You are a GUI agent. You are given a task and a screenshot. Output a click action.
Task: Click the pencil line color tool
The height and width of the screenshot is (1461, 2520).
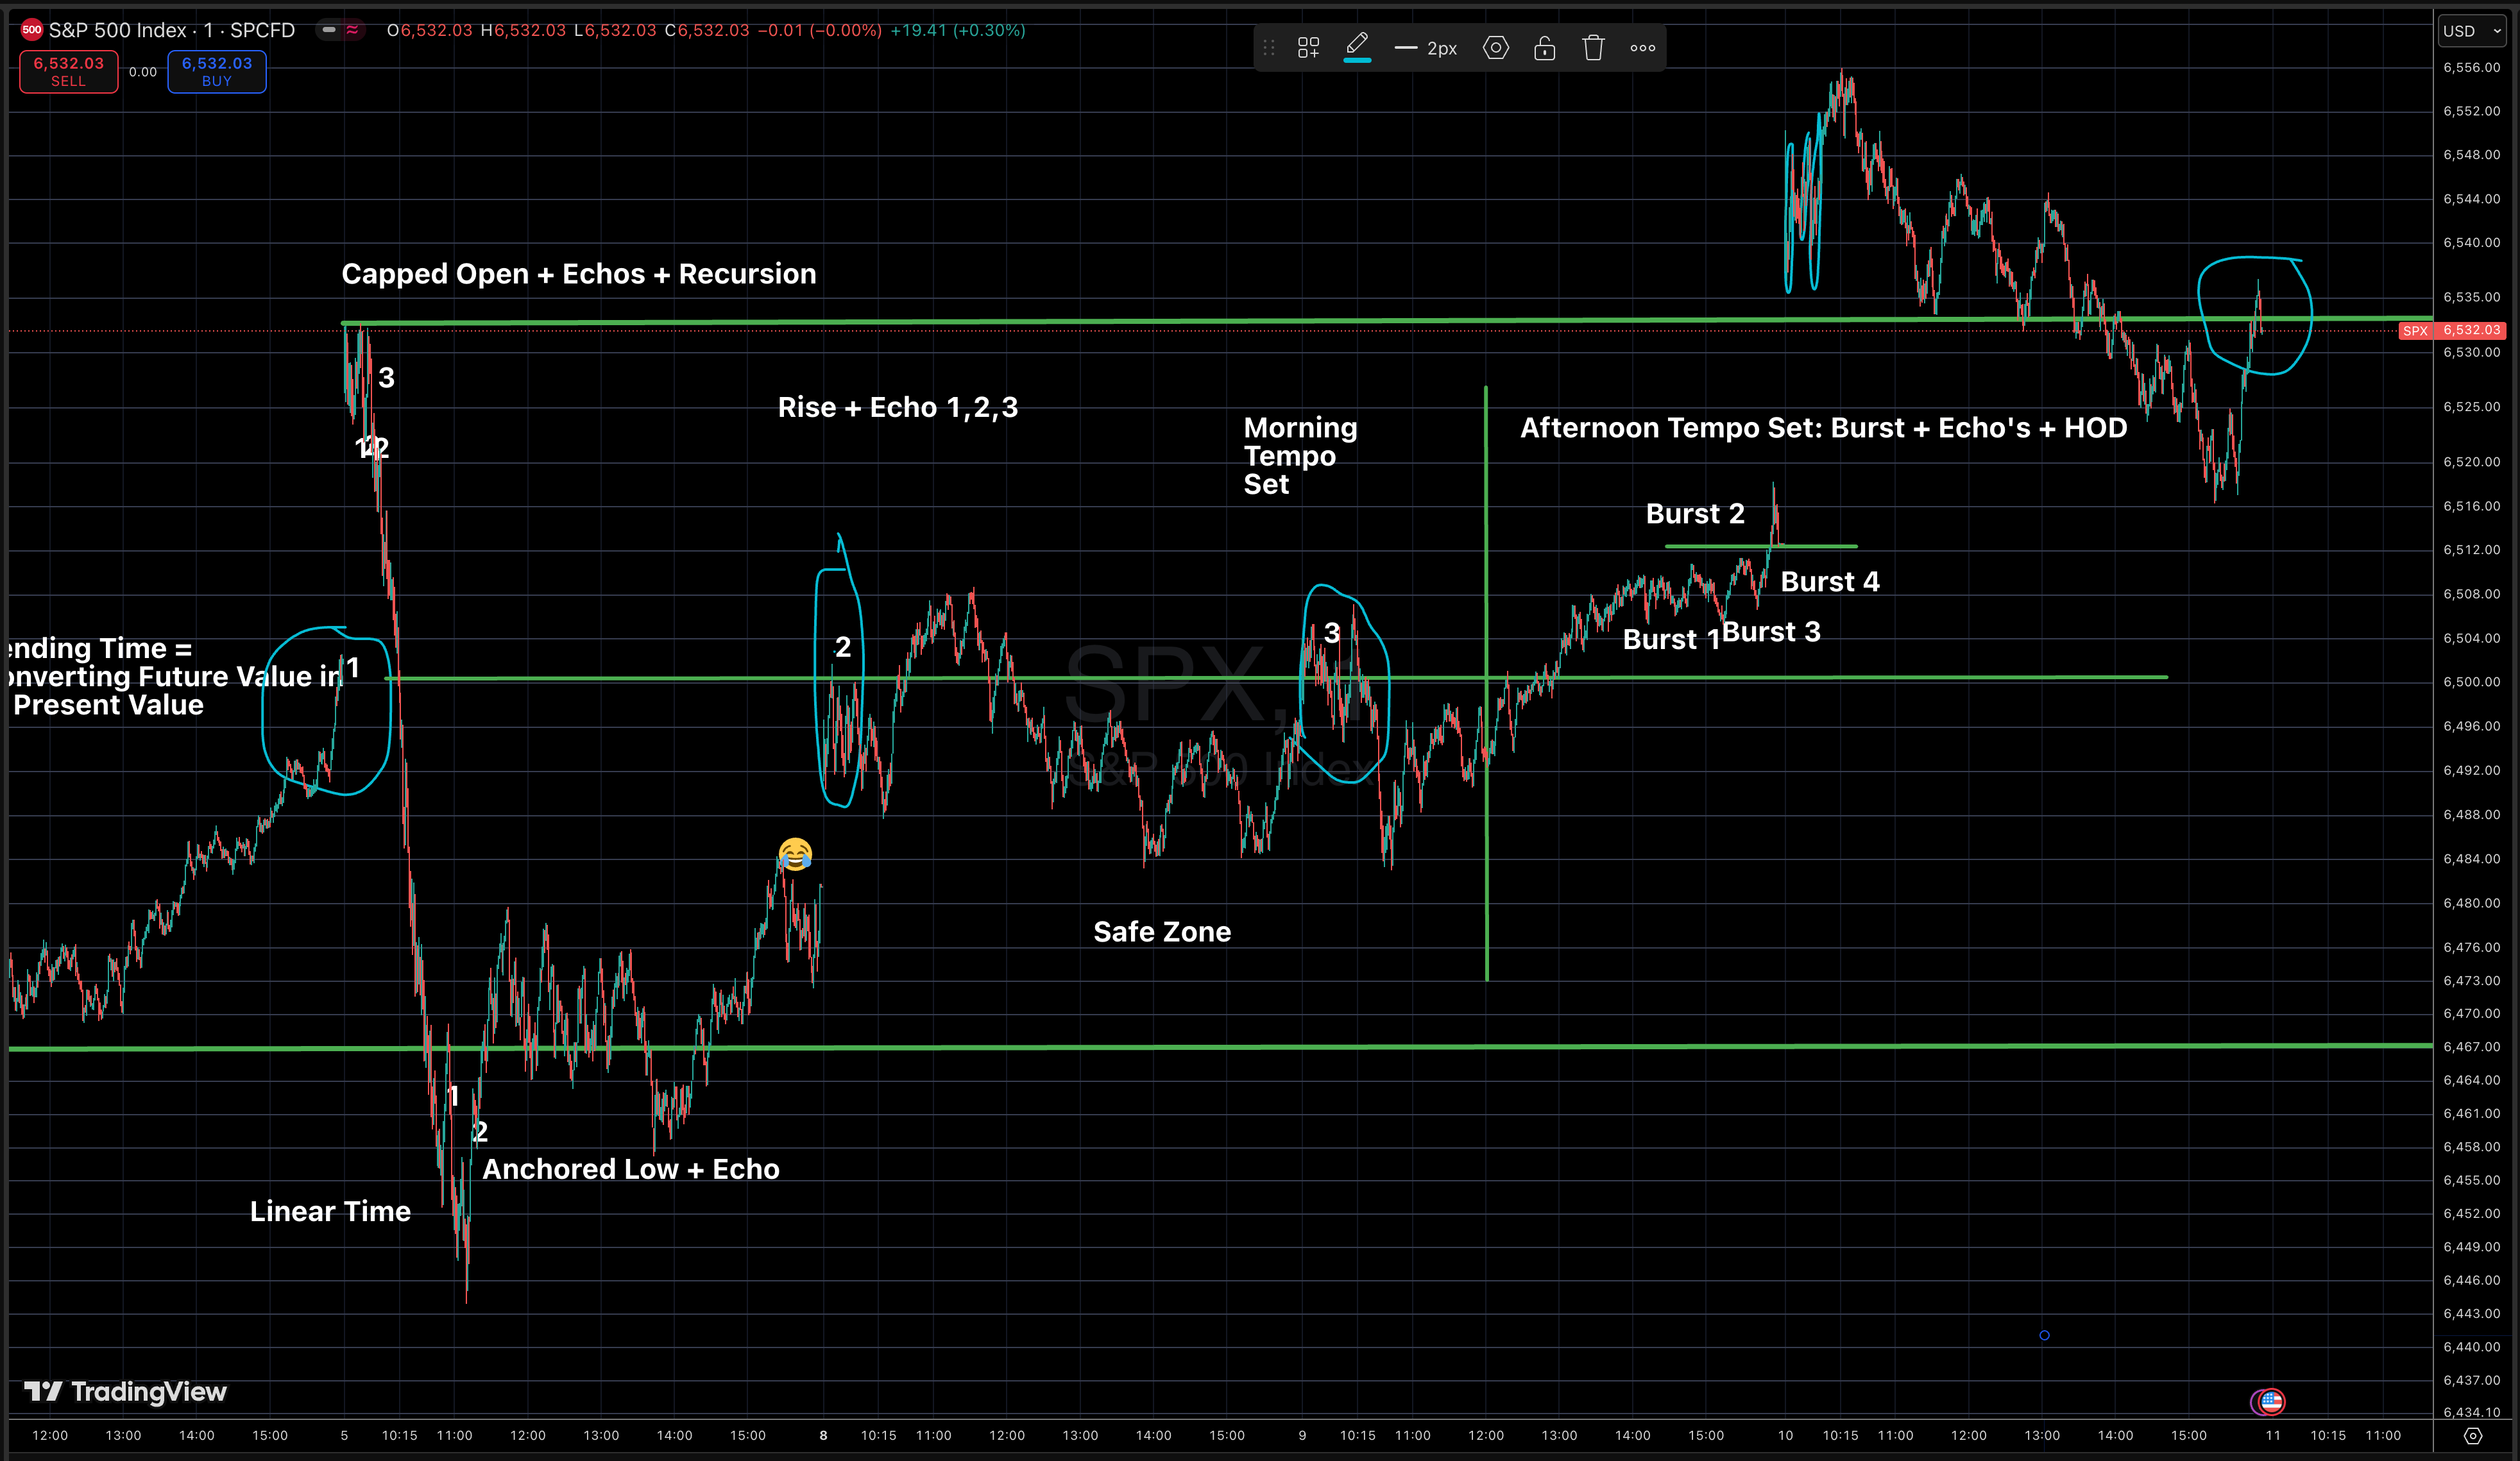tap(1357, 45)
